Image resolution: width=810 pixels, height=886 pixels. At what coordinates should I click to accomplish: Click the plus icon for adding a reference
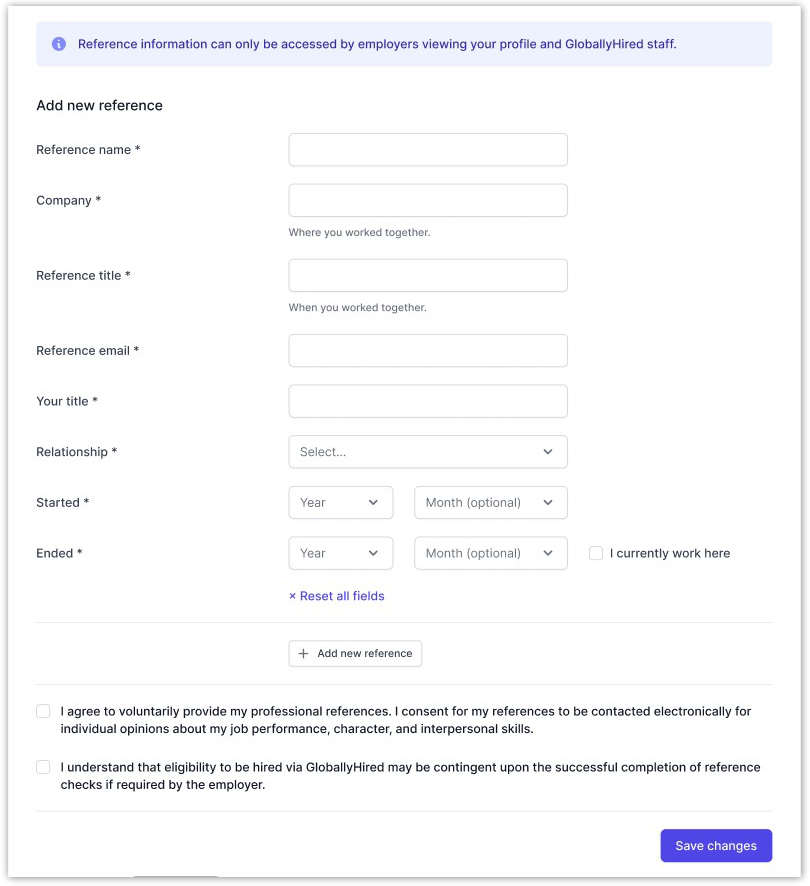(x=304, y=654)
